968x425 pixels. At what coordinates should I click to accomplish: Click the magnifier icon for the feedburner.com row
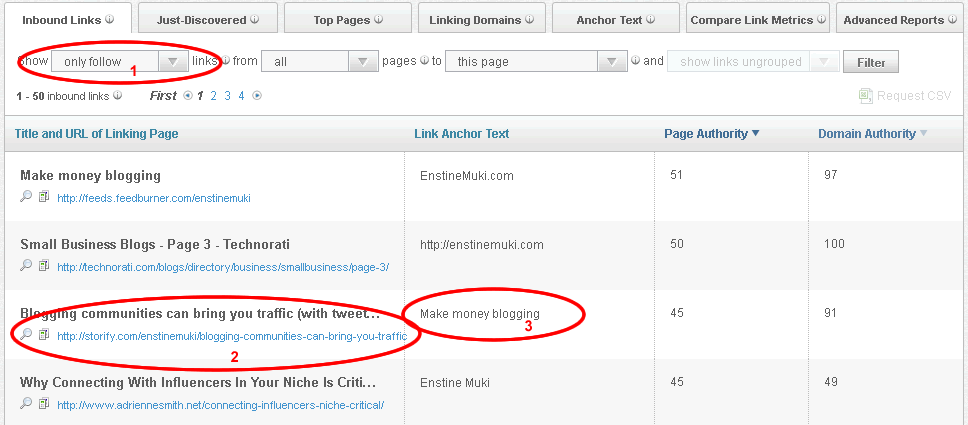[x=26, y=197]
